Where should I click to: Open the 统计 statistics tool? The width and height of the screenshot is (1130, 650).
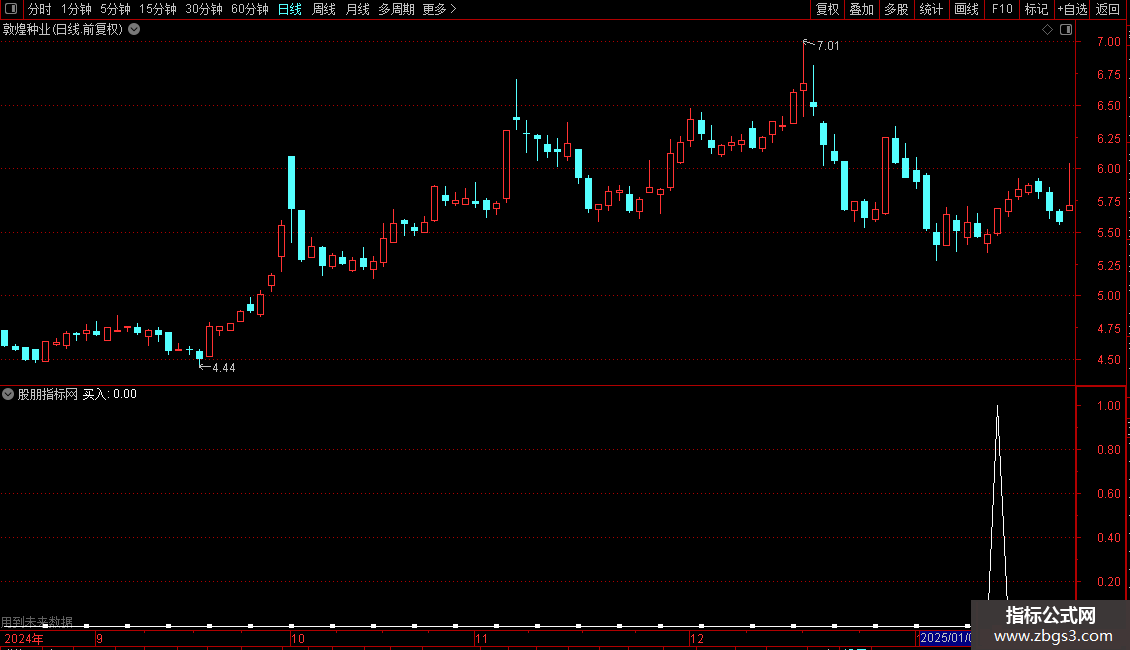click(x=931, y=9)
